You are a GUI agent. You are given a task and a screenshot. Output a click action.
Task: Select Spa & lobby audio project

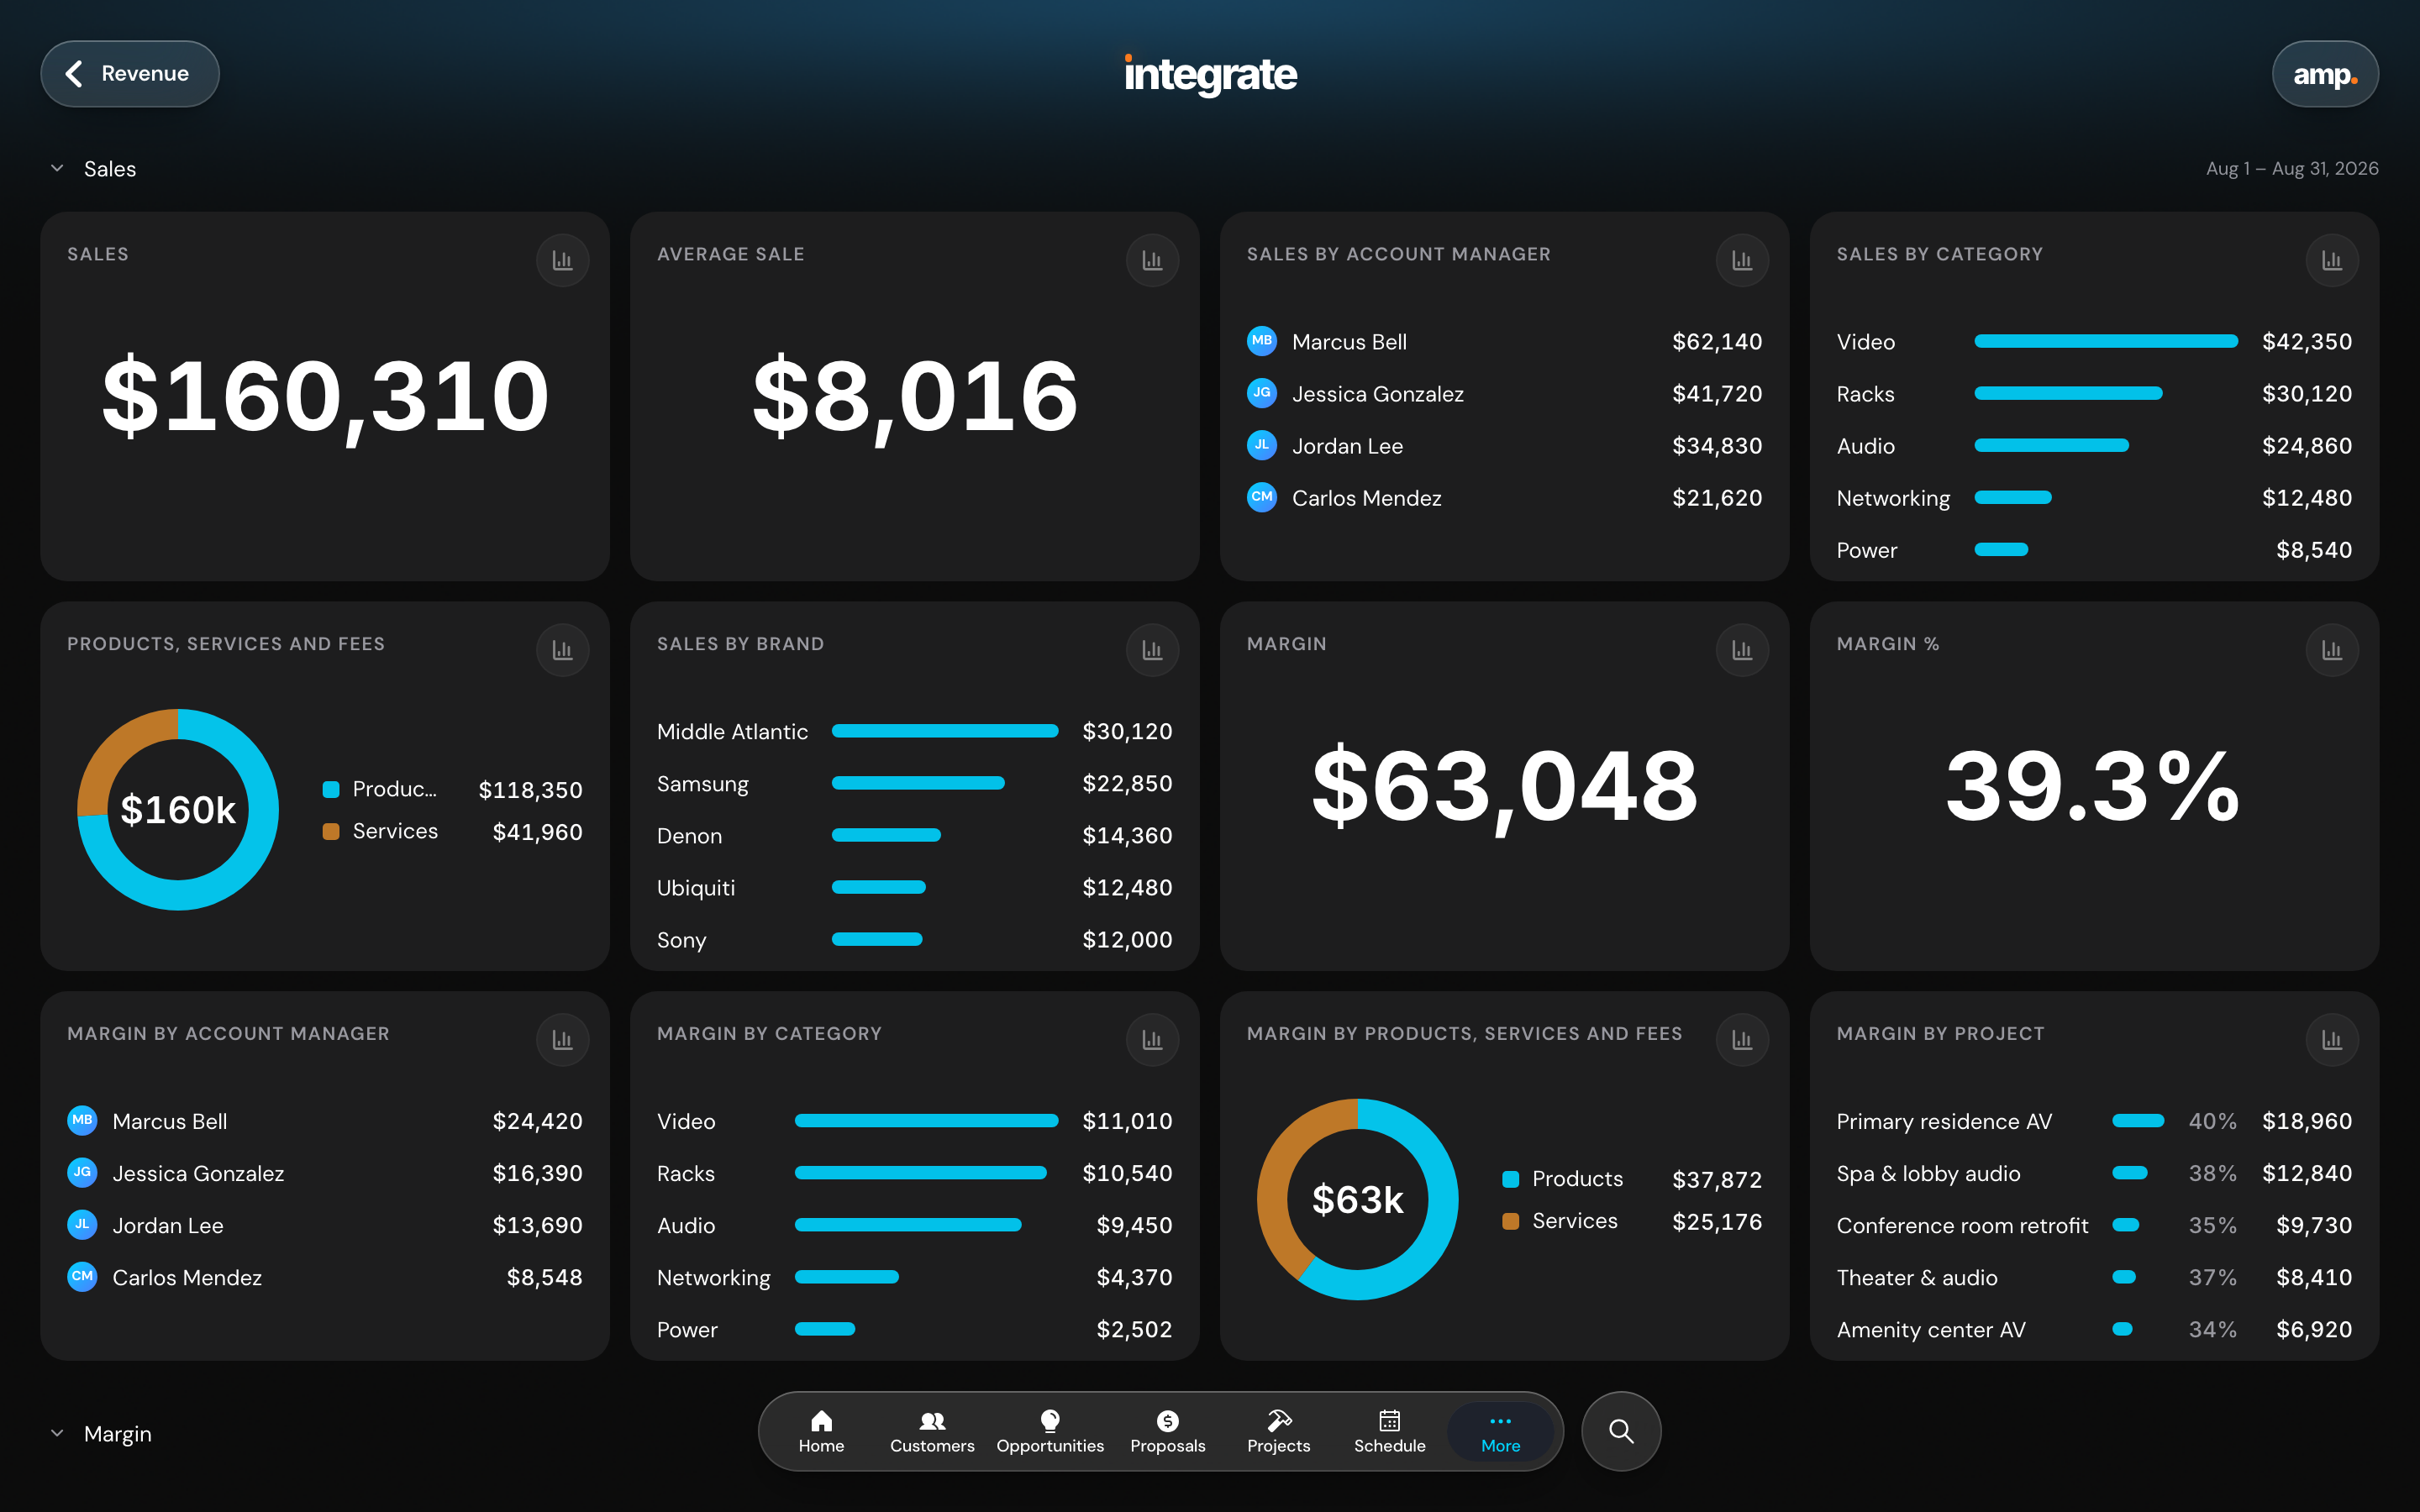click(x=2094, y=1173)
